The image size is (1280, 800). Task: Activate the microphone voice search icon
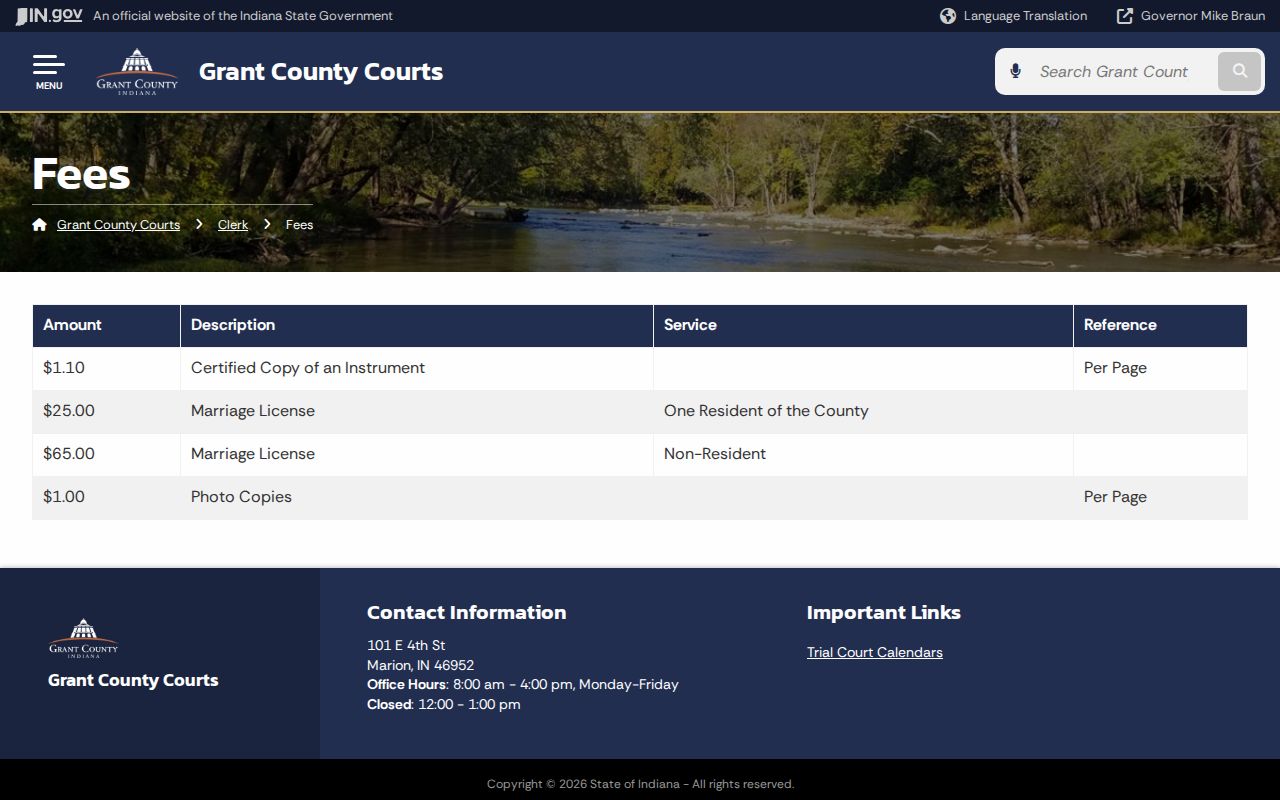(x=1015, y=71)
